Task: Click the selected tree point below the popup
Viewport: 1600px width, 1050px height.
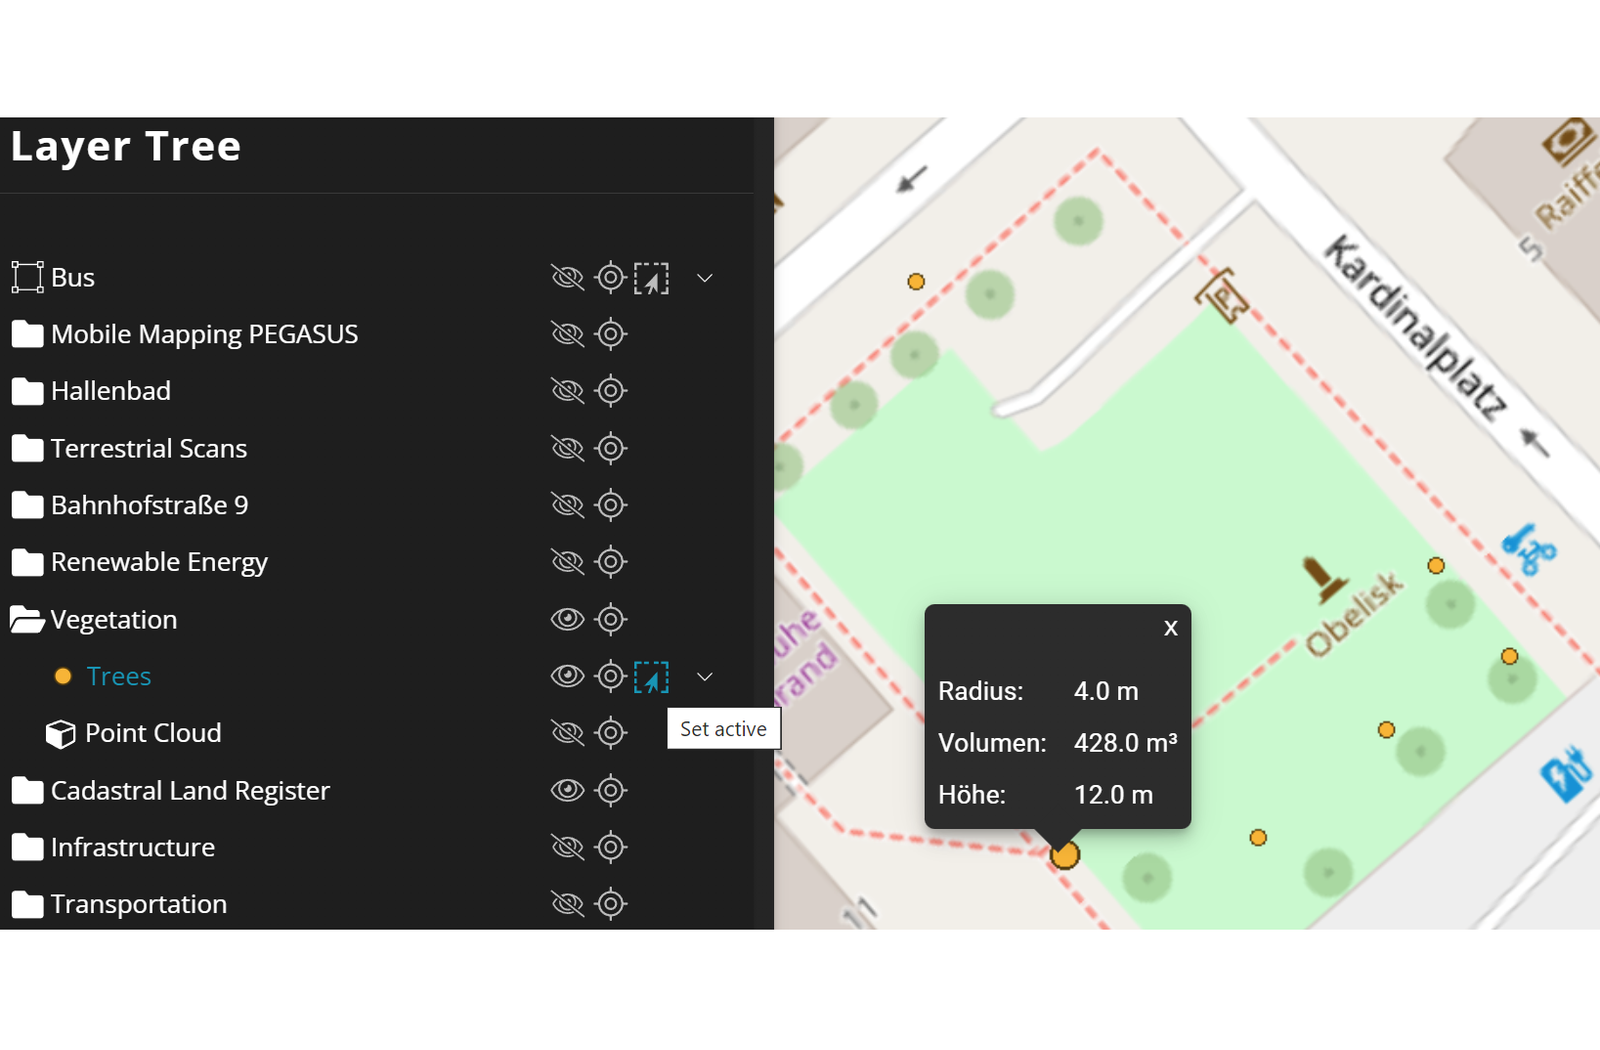Action: pyautogui.click(x=1065, y=855)
